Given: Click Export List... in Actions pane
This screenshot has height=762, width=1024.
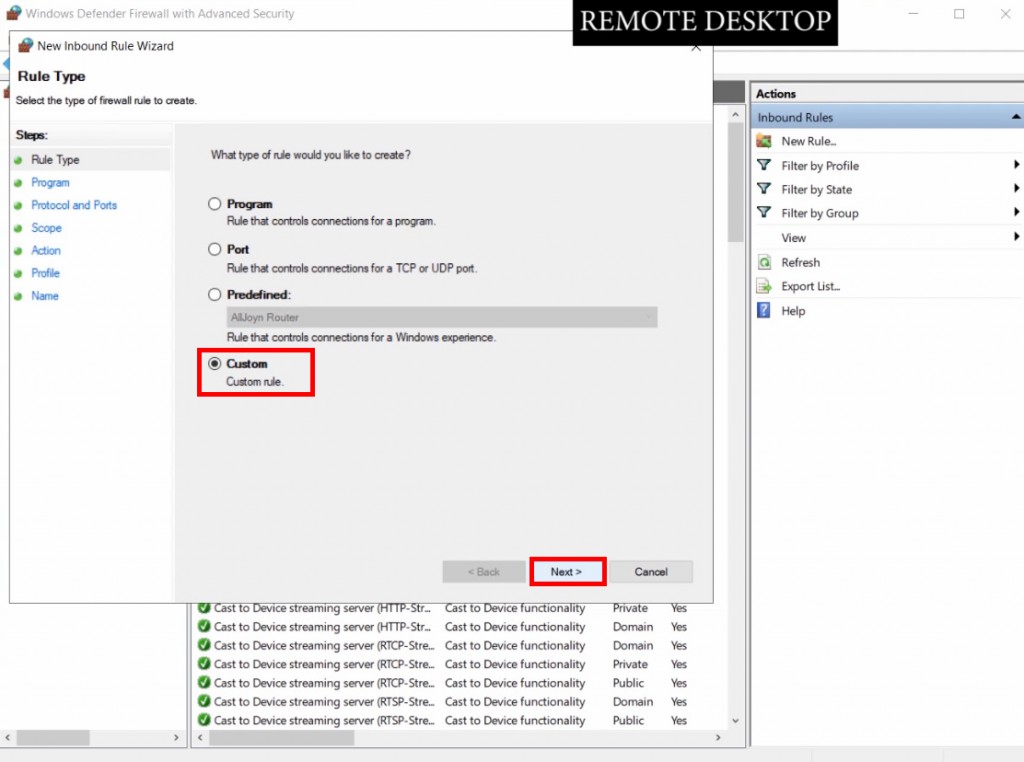Looking at the screenshot, I should tap(810, 286).
